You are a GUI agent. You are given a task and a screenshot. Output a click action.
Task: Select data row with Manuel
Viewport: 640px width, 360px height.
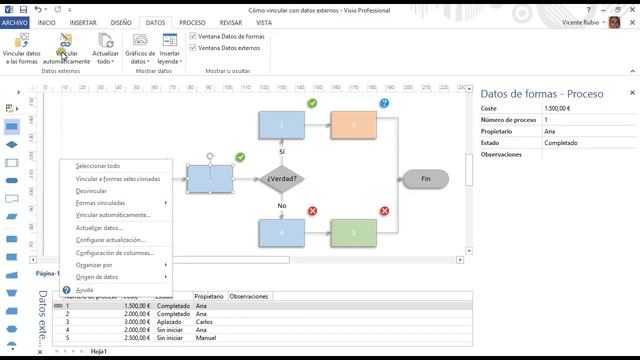coord(262,338)
